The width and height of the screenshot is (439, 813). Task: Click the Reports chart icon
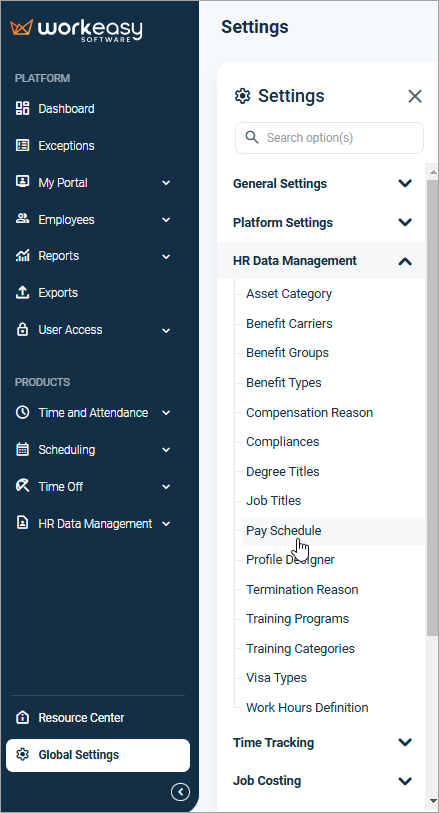tap(22, 256)
